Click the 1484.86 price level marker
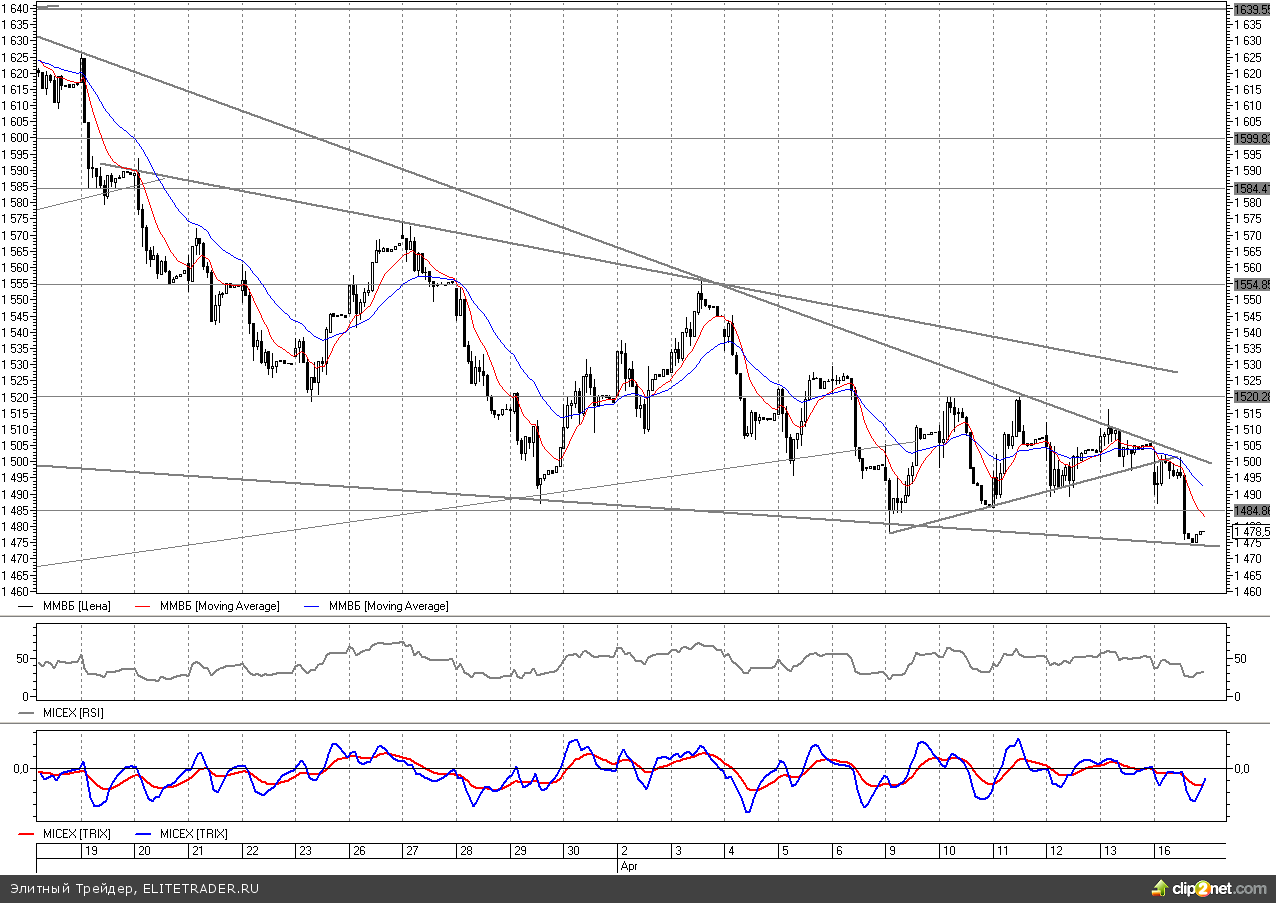The height and width of the screenshot is (903, 1276). pos(1252,510)
